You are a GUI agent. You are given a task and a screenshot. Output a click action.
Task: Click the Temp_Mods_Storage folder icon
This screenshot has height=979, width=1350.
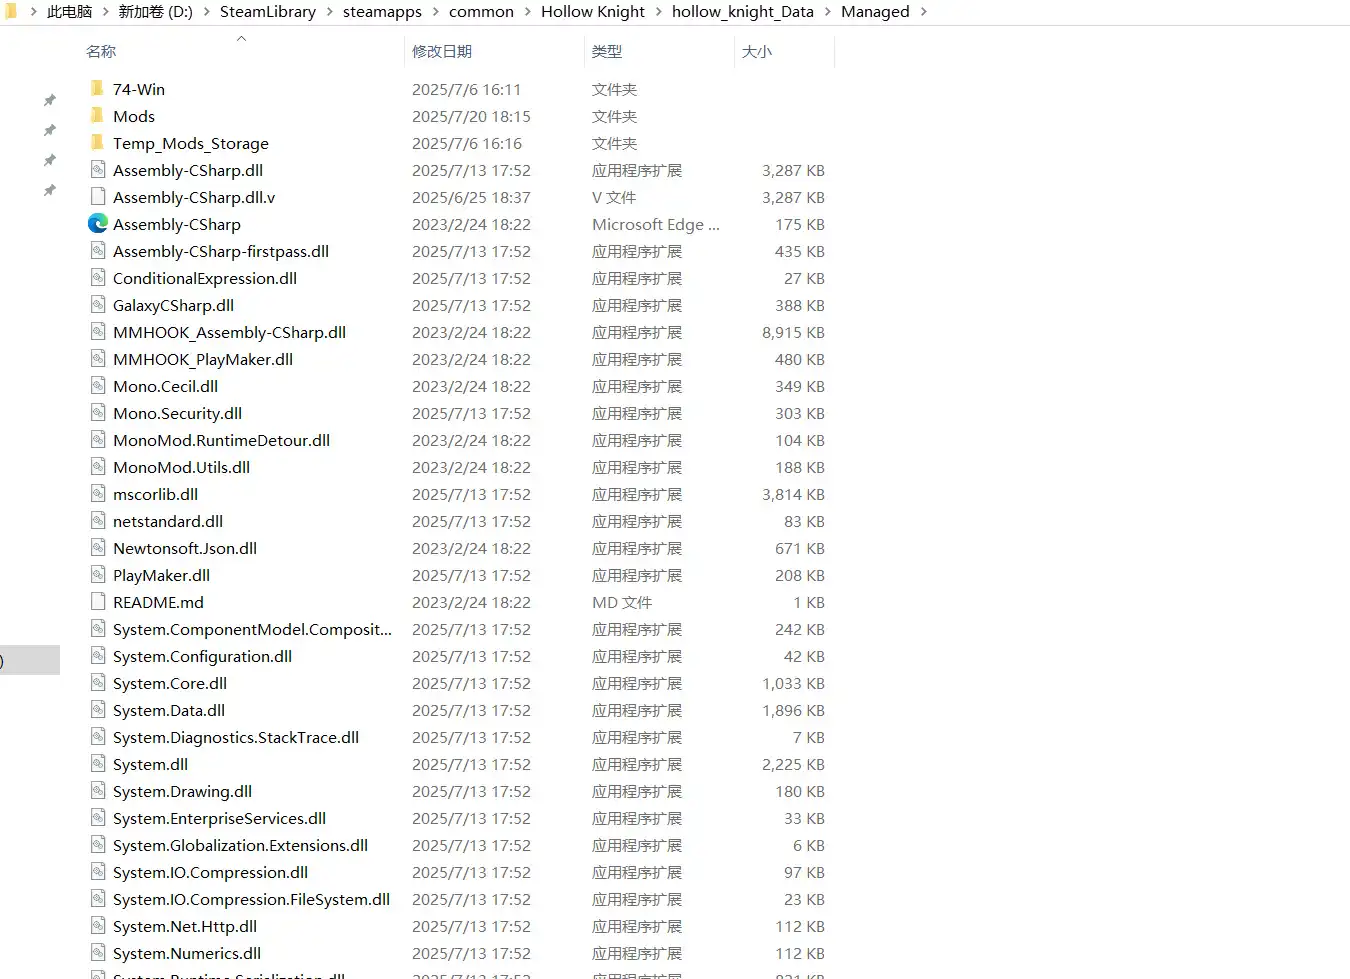point(97,143)
